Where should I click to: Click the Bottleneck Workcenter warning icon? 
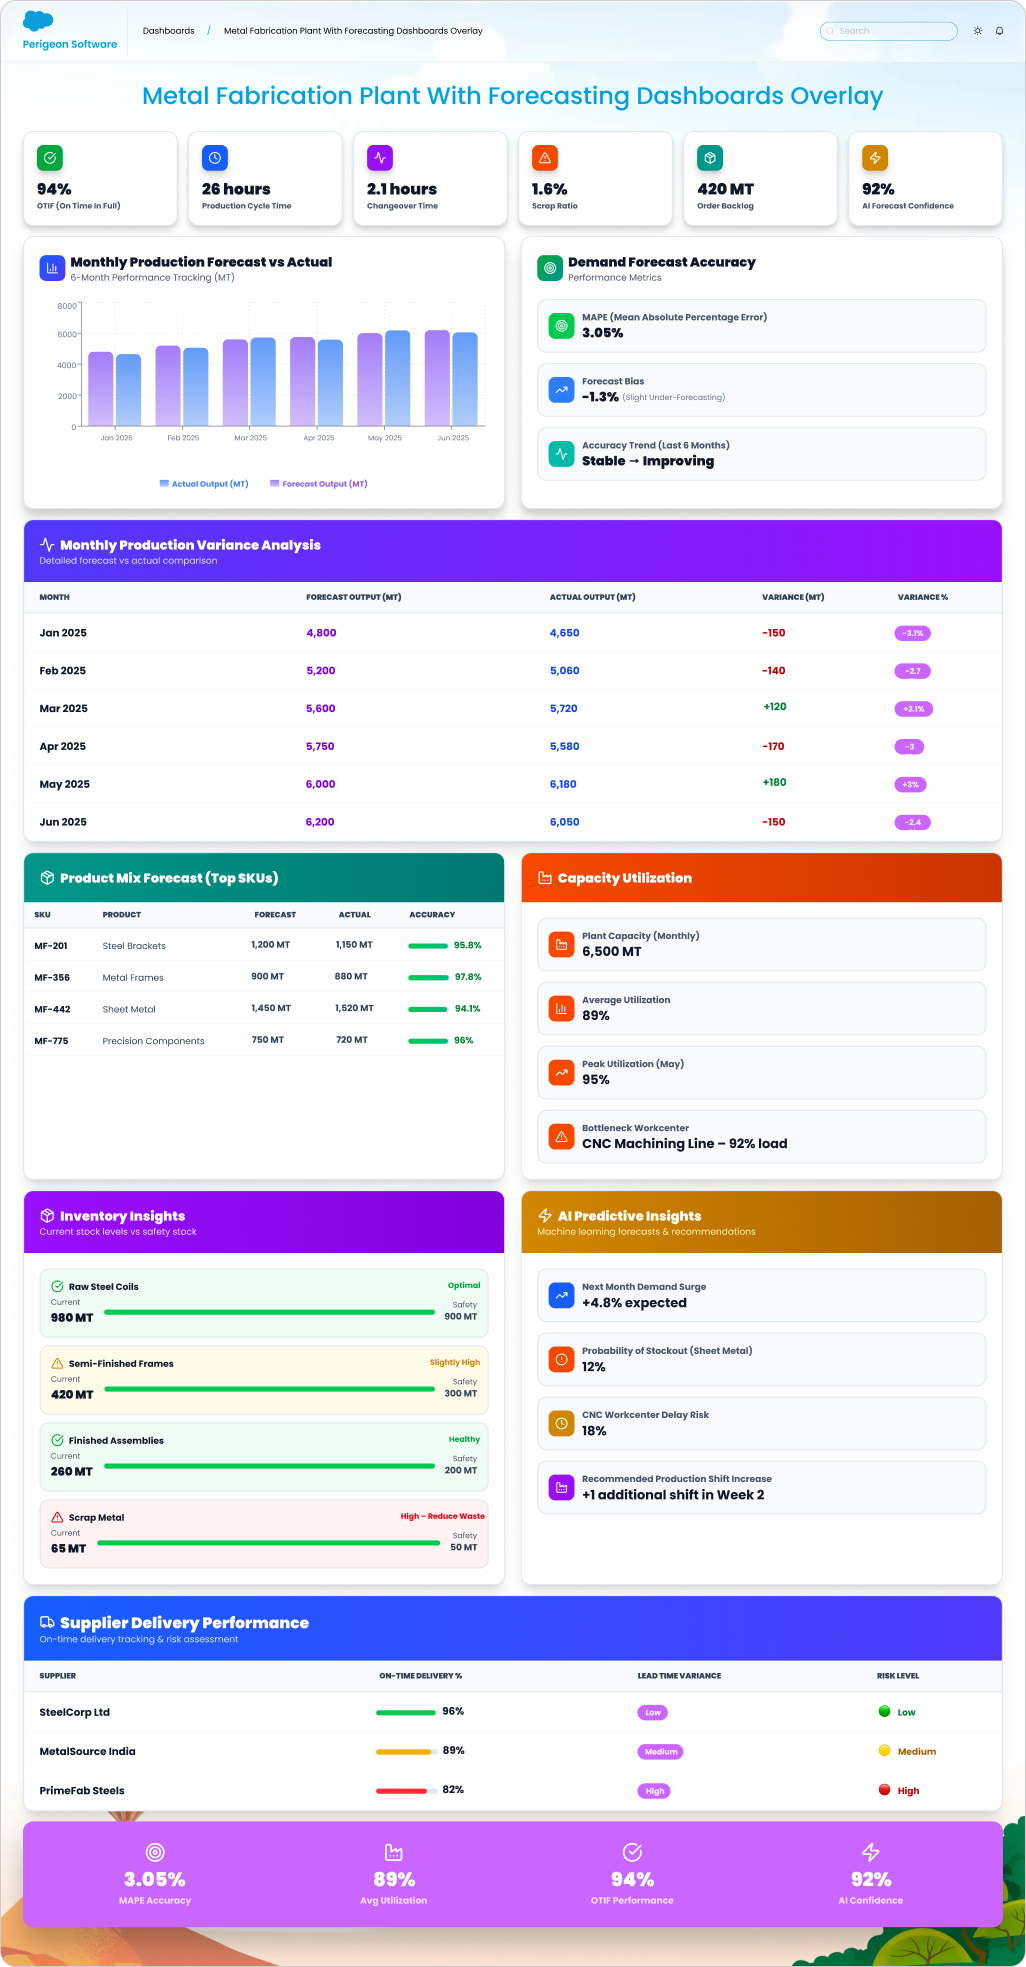tap(561, 1137)
